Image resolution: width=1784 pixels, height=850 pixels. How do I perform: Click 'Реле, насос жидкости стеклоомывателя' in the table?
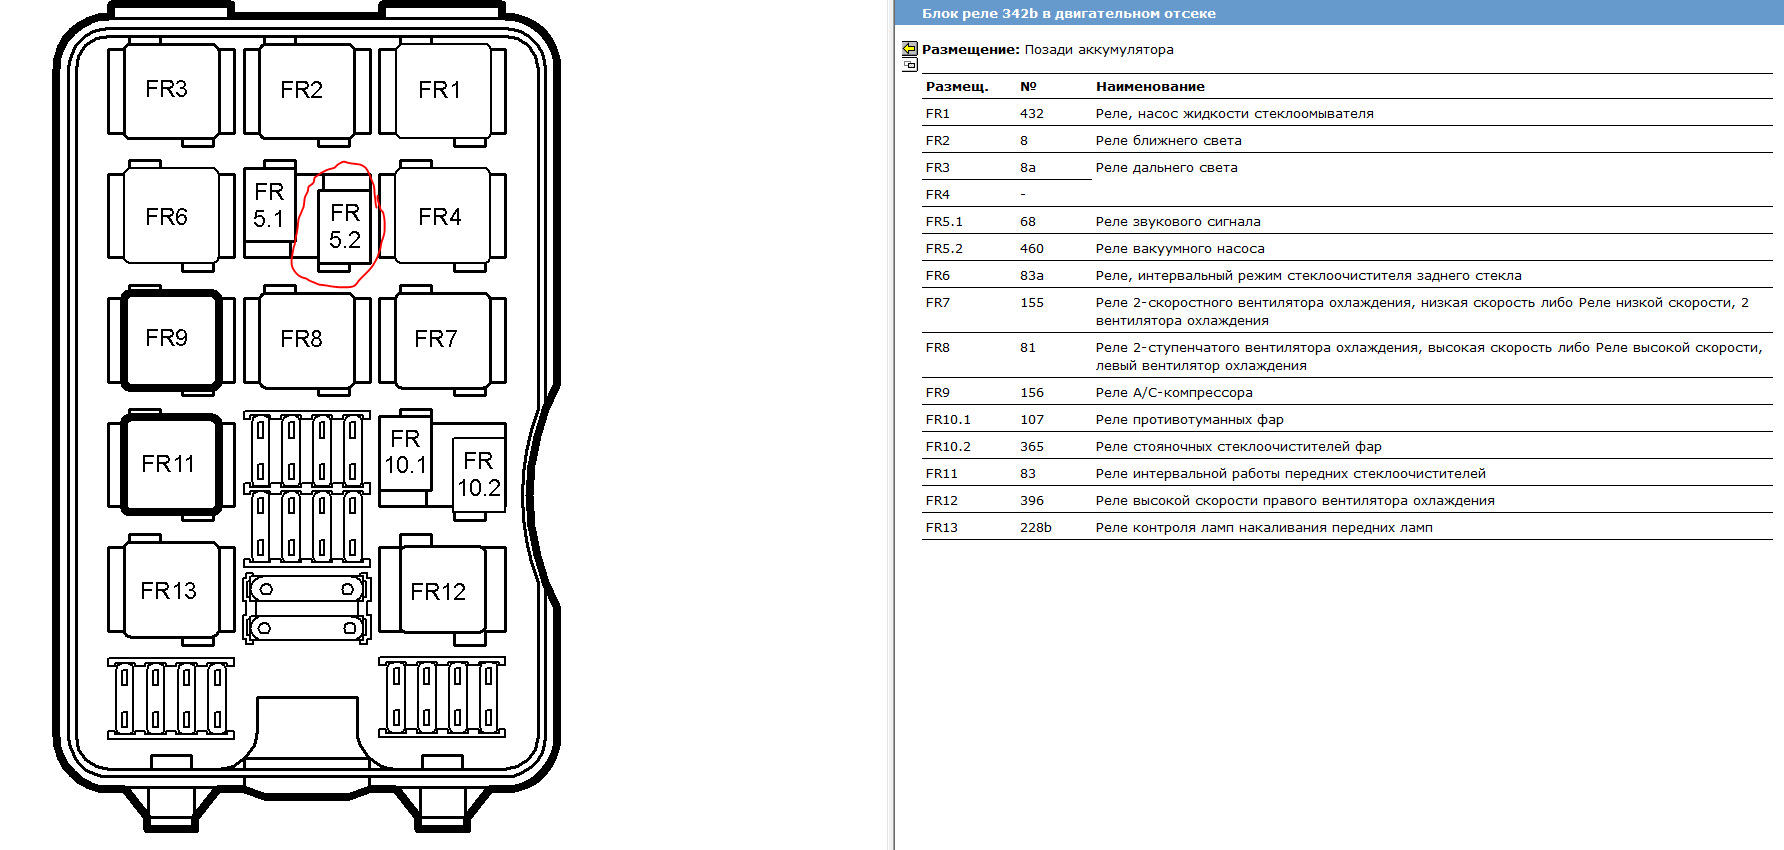(x=1234, y=114)
